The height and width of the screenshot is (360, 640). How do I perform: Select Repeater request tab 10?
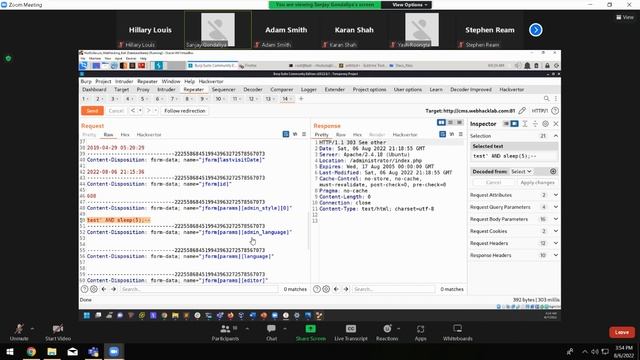pyautogui.click(x=219, y=99)
